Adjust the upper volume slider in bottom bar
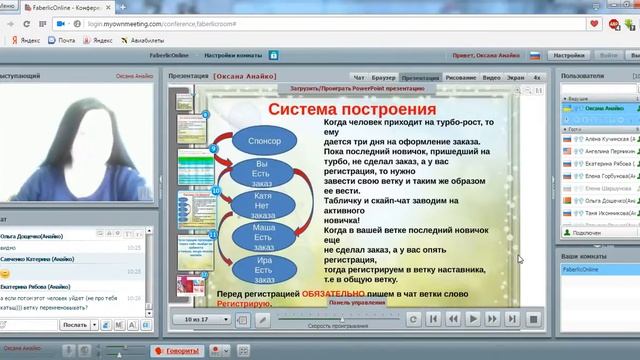 pos(125,347)
